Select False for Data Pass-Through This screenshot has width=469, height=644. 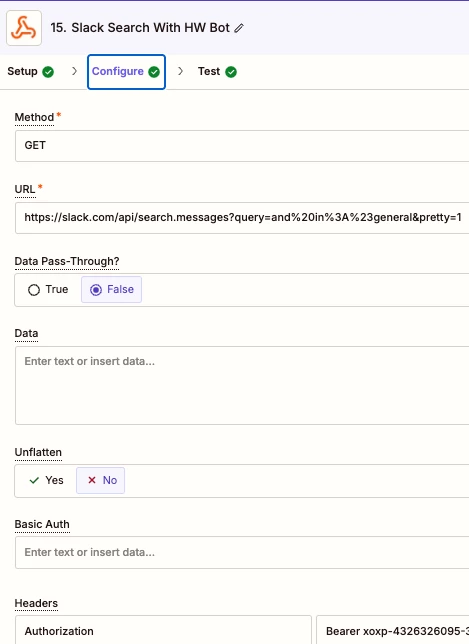[x=111, y=290]
